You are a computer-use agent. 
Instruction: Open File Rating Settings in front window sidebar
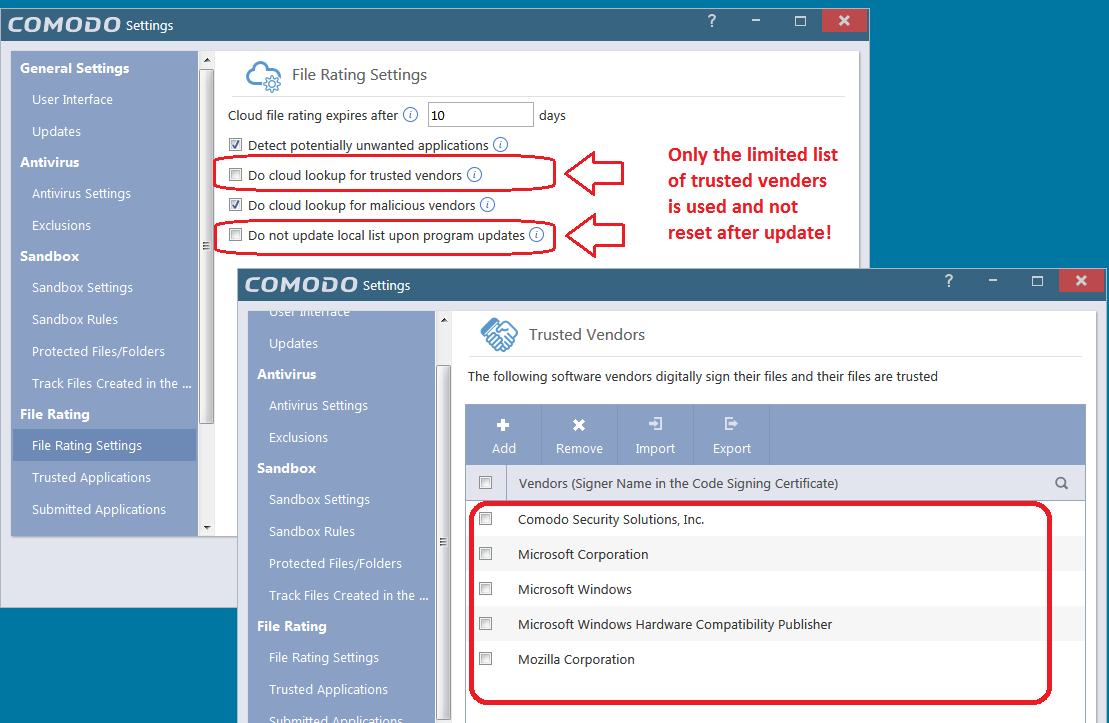tap(324, 658)
